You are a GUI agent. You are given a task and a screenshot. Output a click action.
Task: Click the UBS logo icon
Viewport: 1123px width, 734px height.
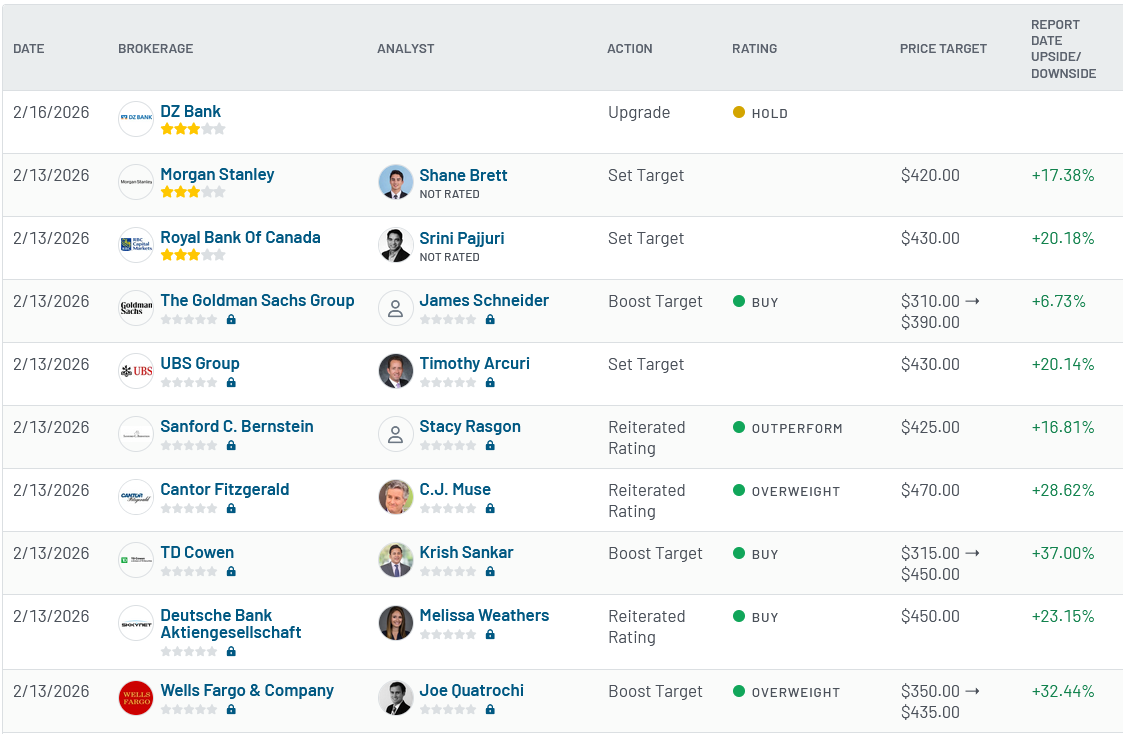tap(136, 371)
